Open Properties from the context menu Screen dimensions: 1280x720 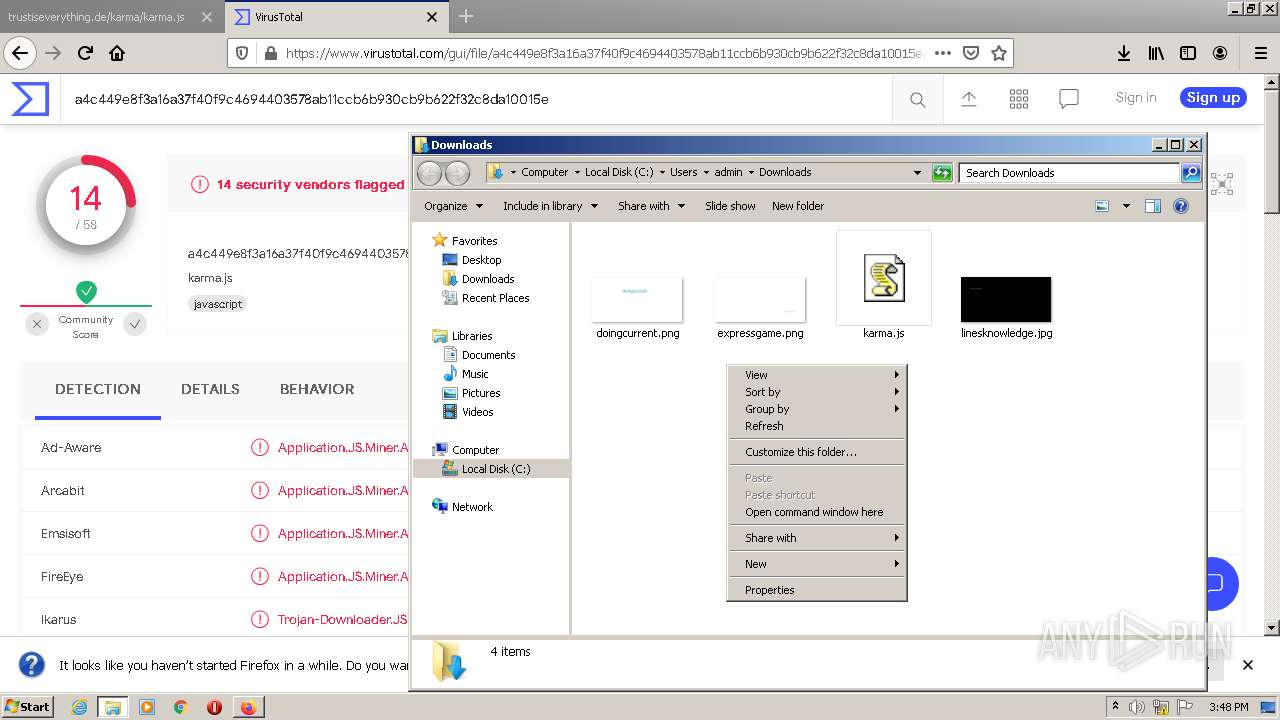pos(816,590)
